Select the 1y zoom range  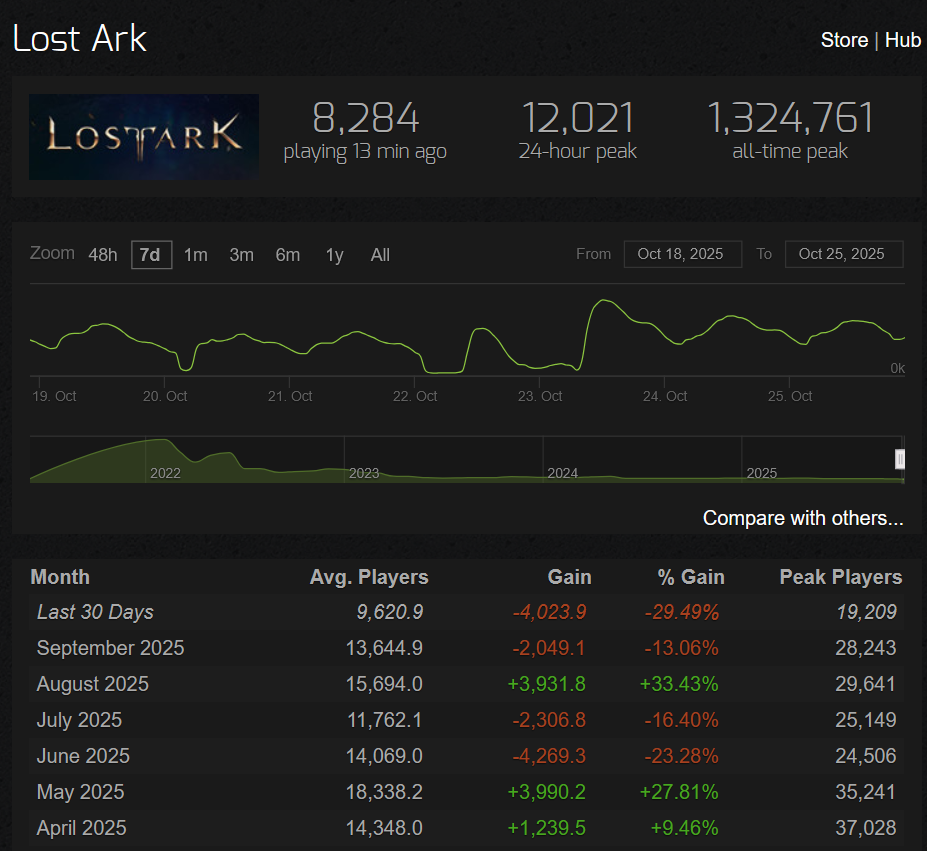click(x=335, y=255)
